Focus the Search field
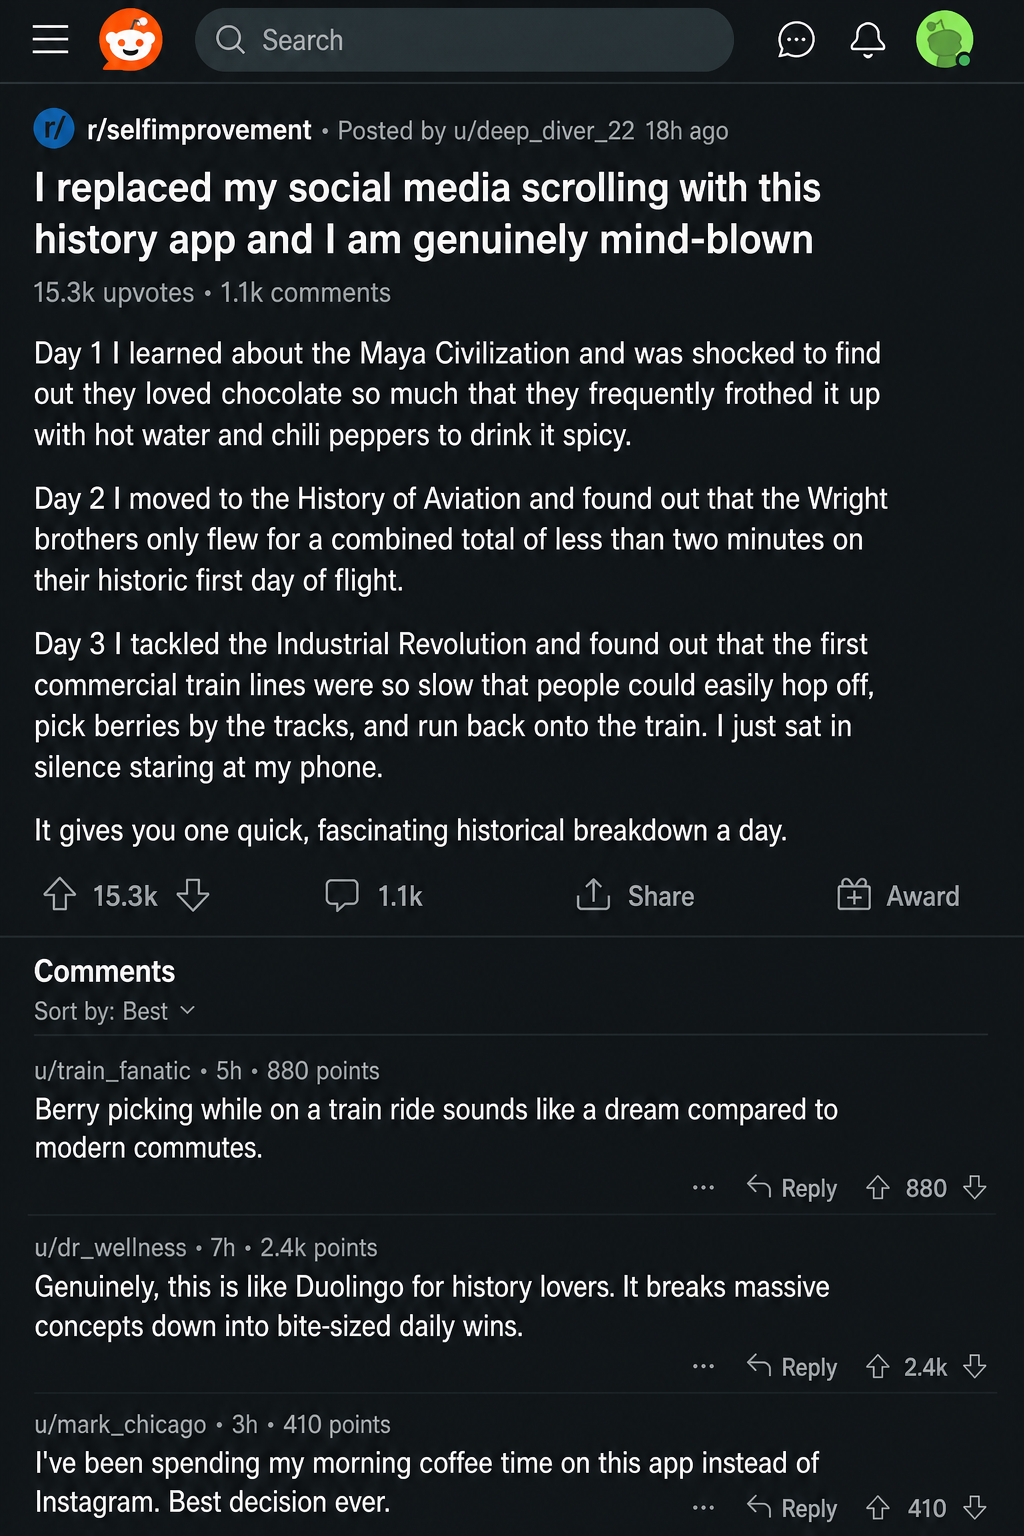This screenshot has height=1536, width=1024. pyautogui.click(x=464, y=40)
